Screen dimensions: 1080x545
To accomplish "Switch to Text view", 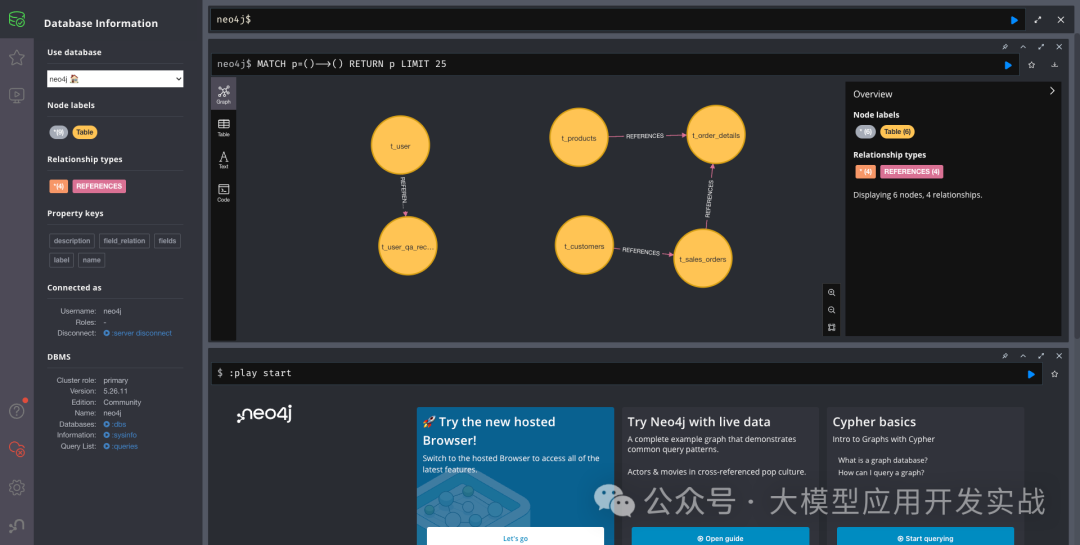I will 223,160.
